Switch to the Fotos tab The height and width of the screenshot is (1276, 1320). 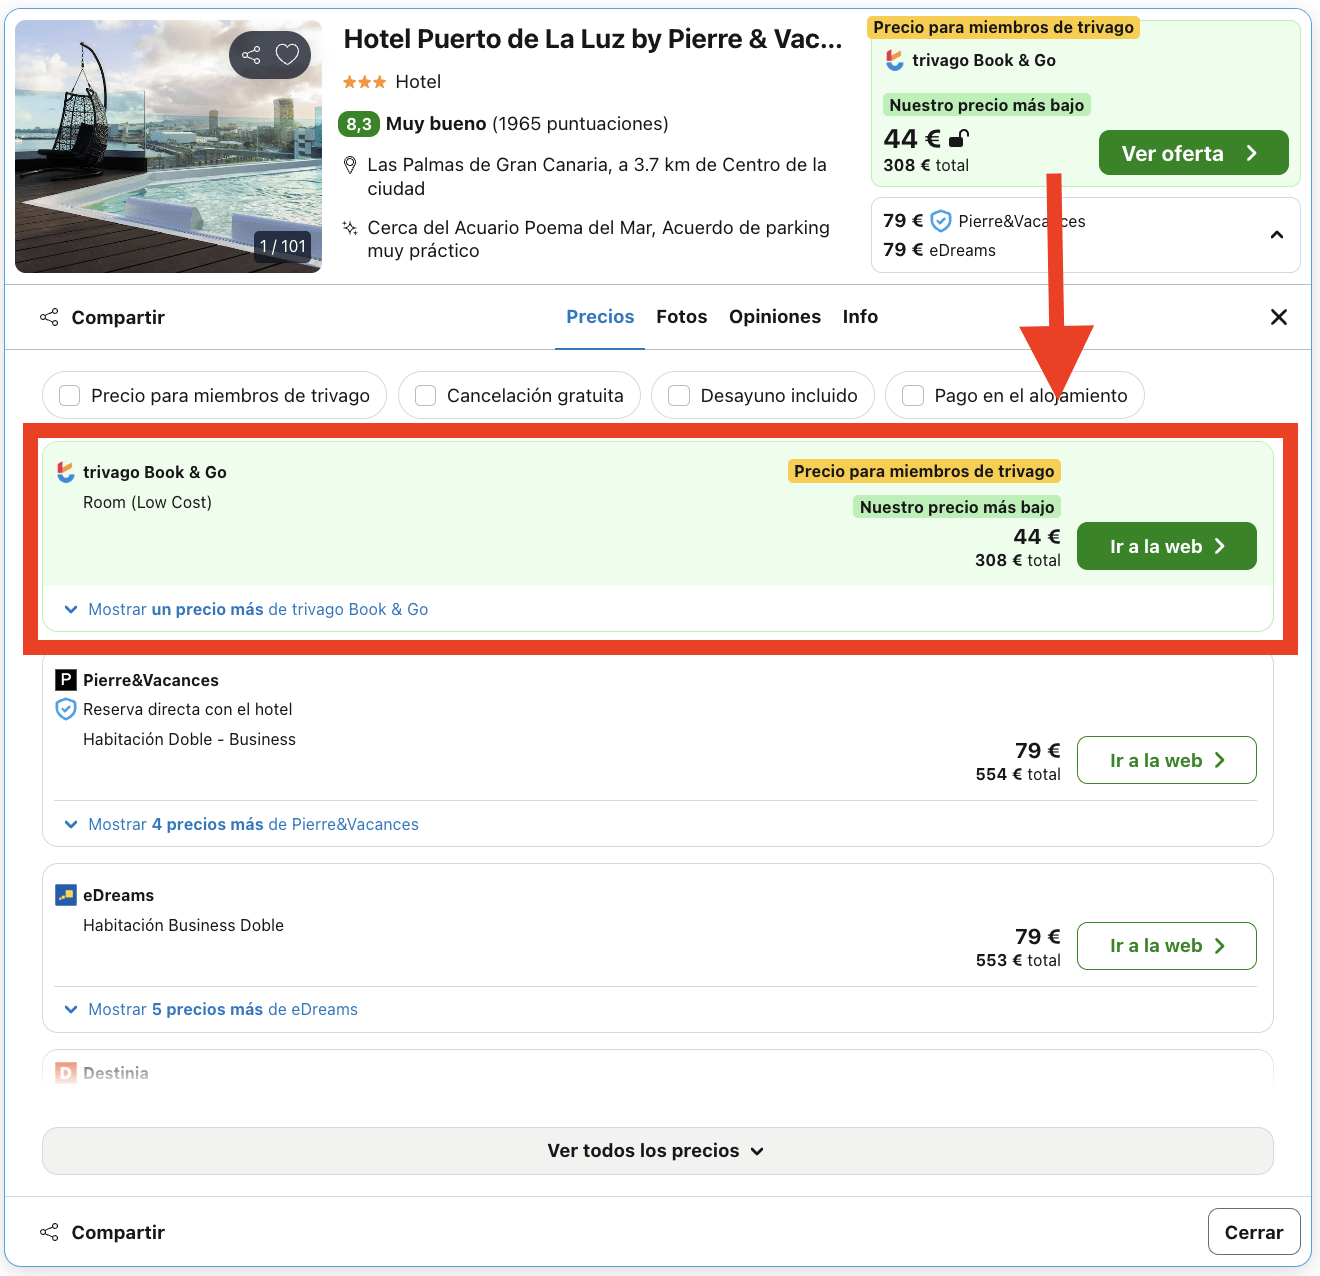[682, 317]
